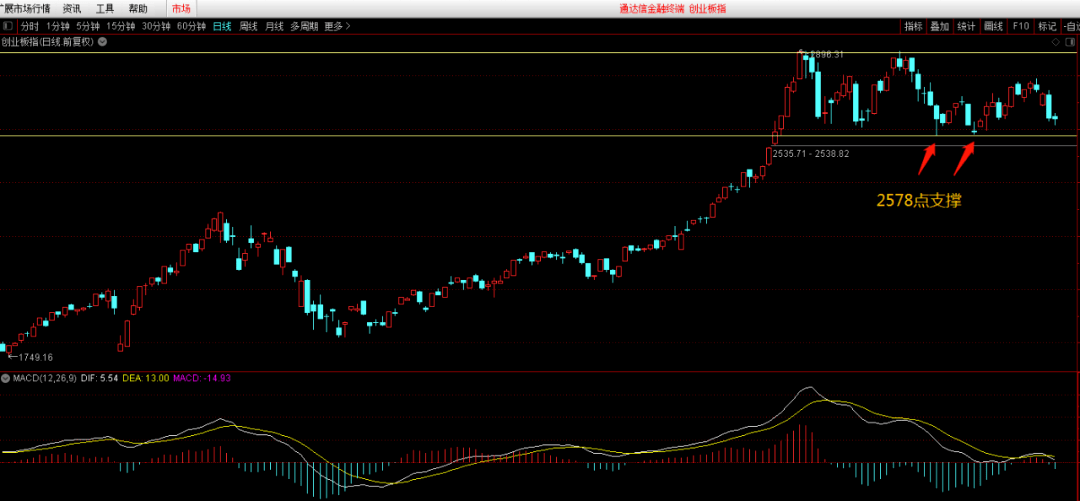Switch to the 市场 tab

tap(181, 8)
